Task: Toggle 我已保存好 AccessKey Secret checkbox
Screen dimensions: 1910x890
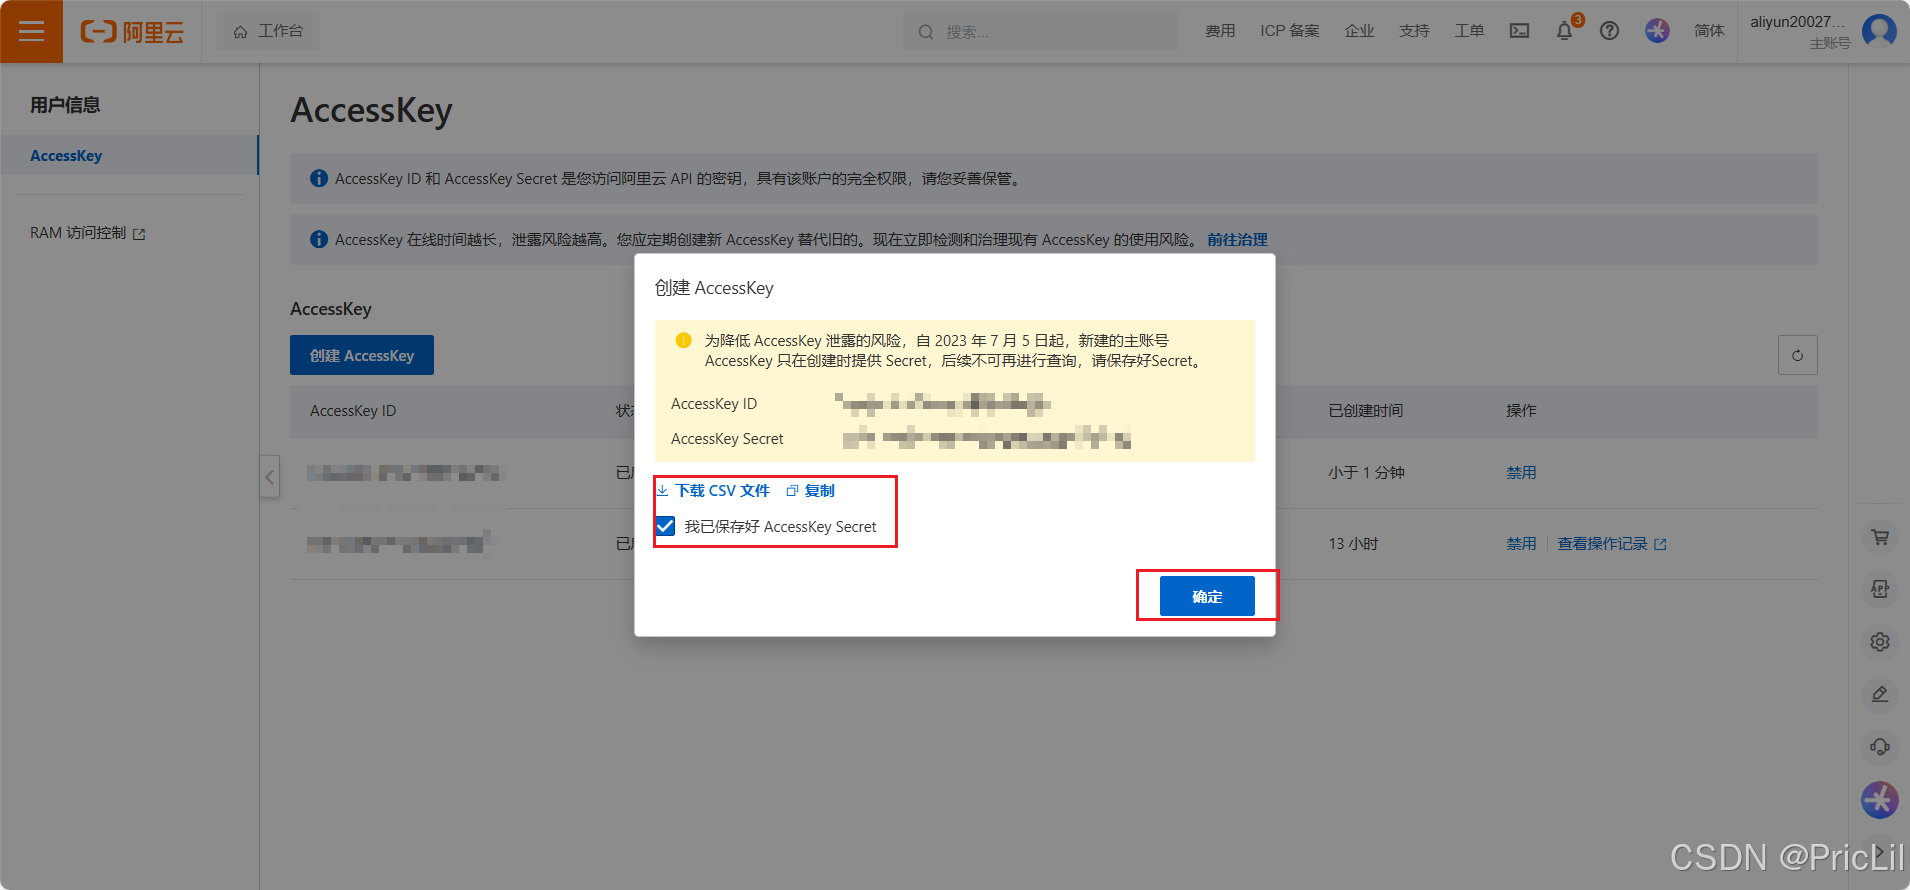Action: tap(665, 526)
